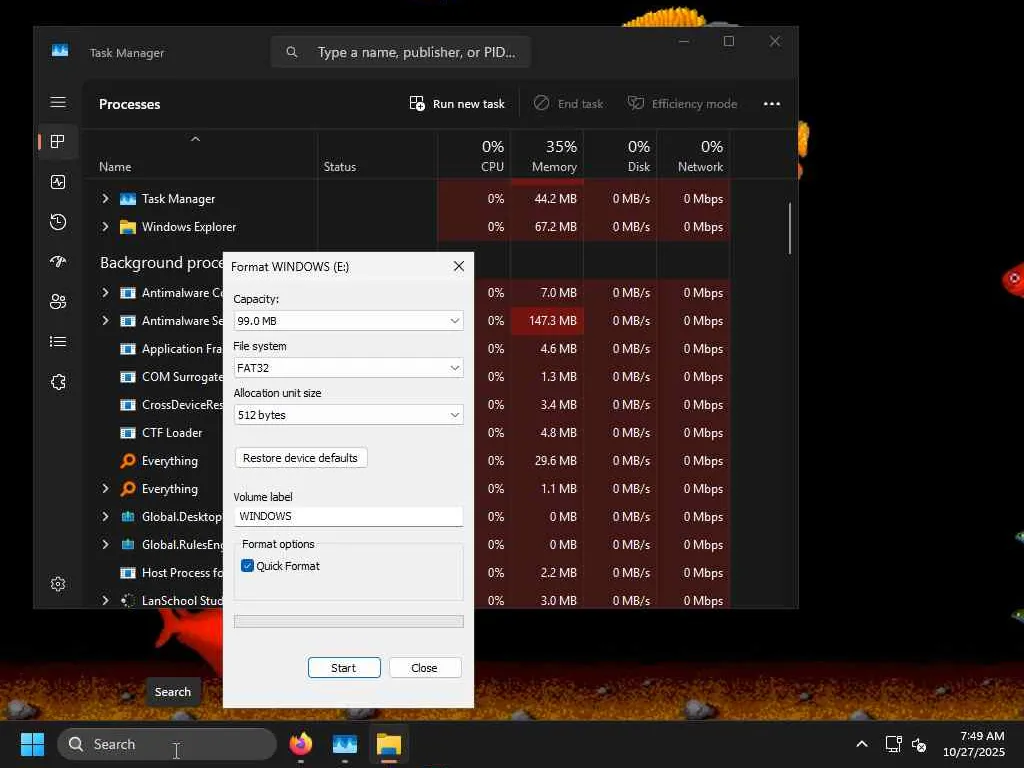Click 67.2 MB memory value
Image resolution: width=1024 pixels, height=768 pixels.
[556, 227]
